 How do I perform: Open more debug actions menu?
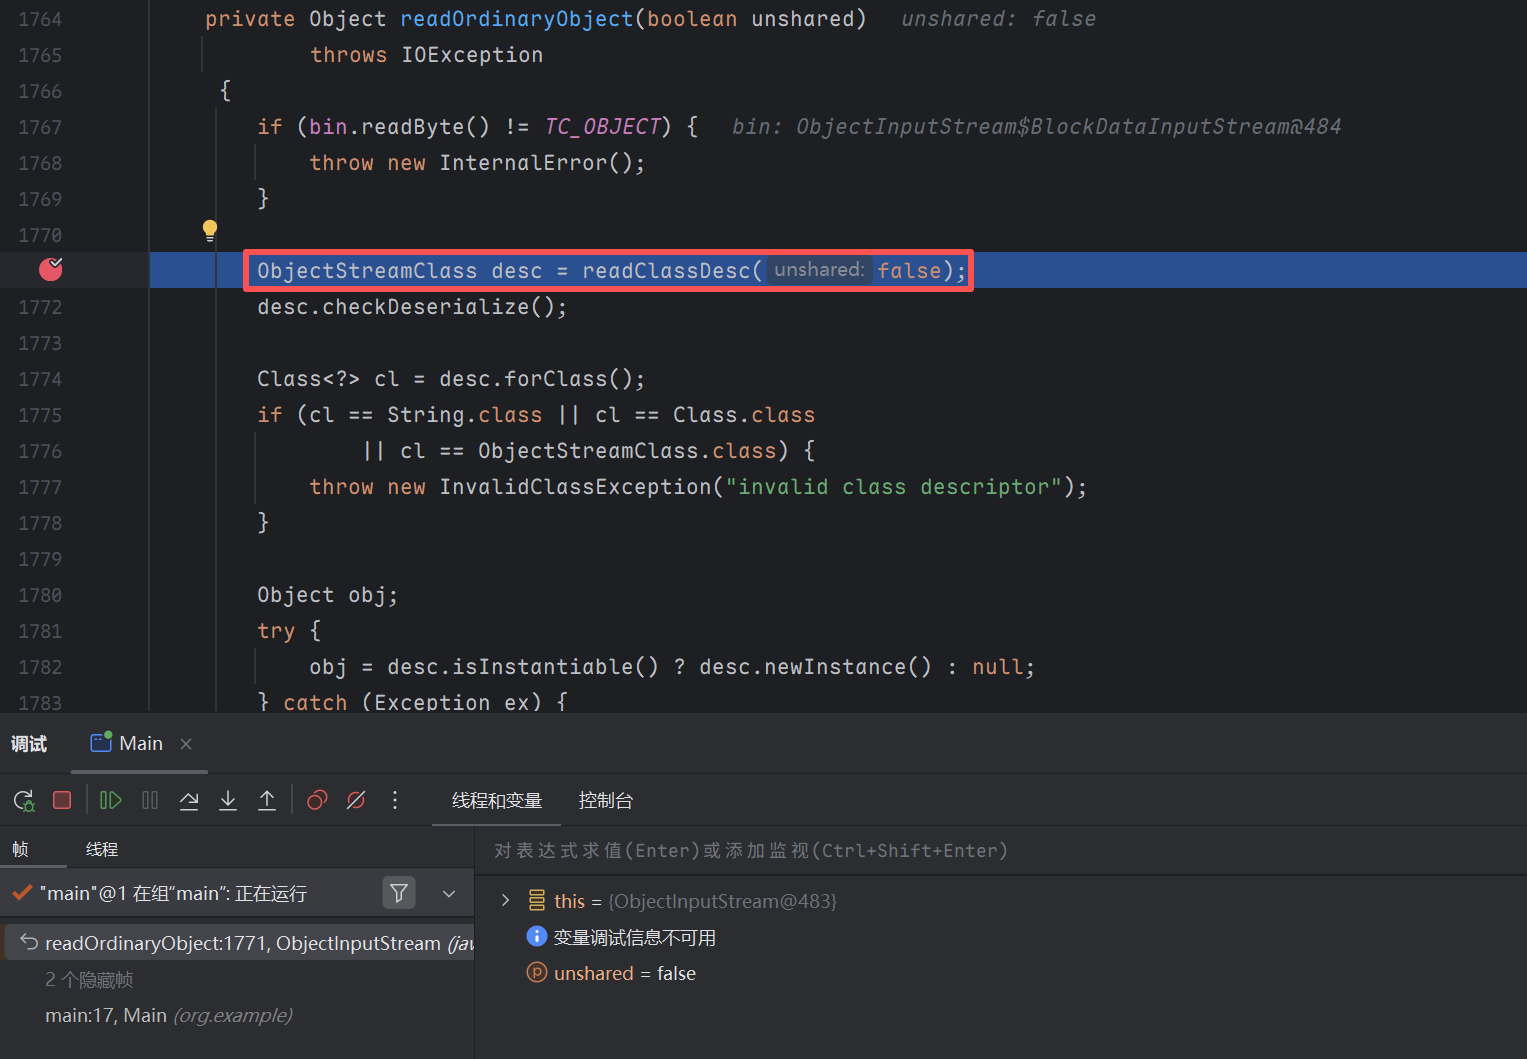pyautogui.click(x=395, y=800)
